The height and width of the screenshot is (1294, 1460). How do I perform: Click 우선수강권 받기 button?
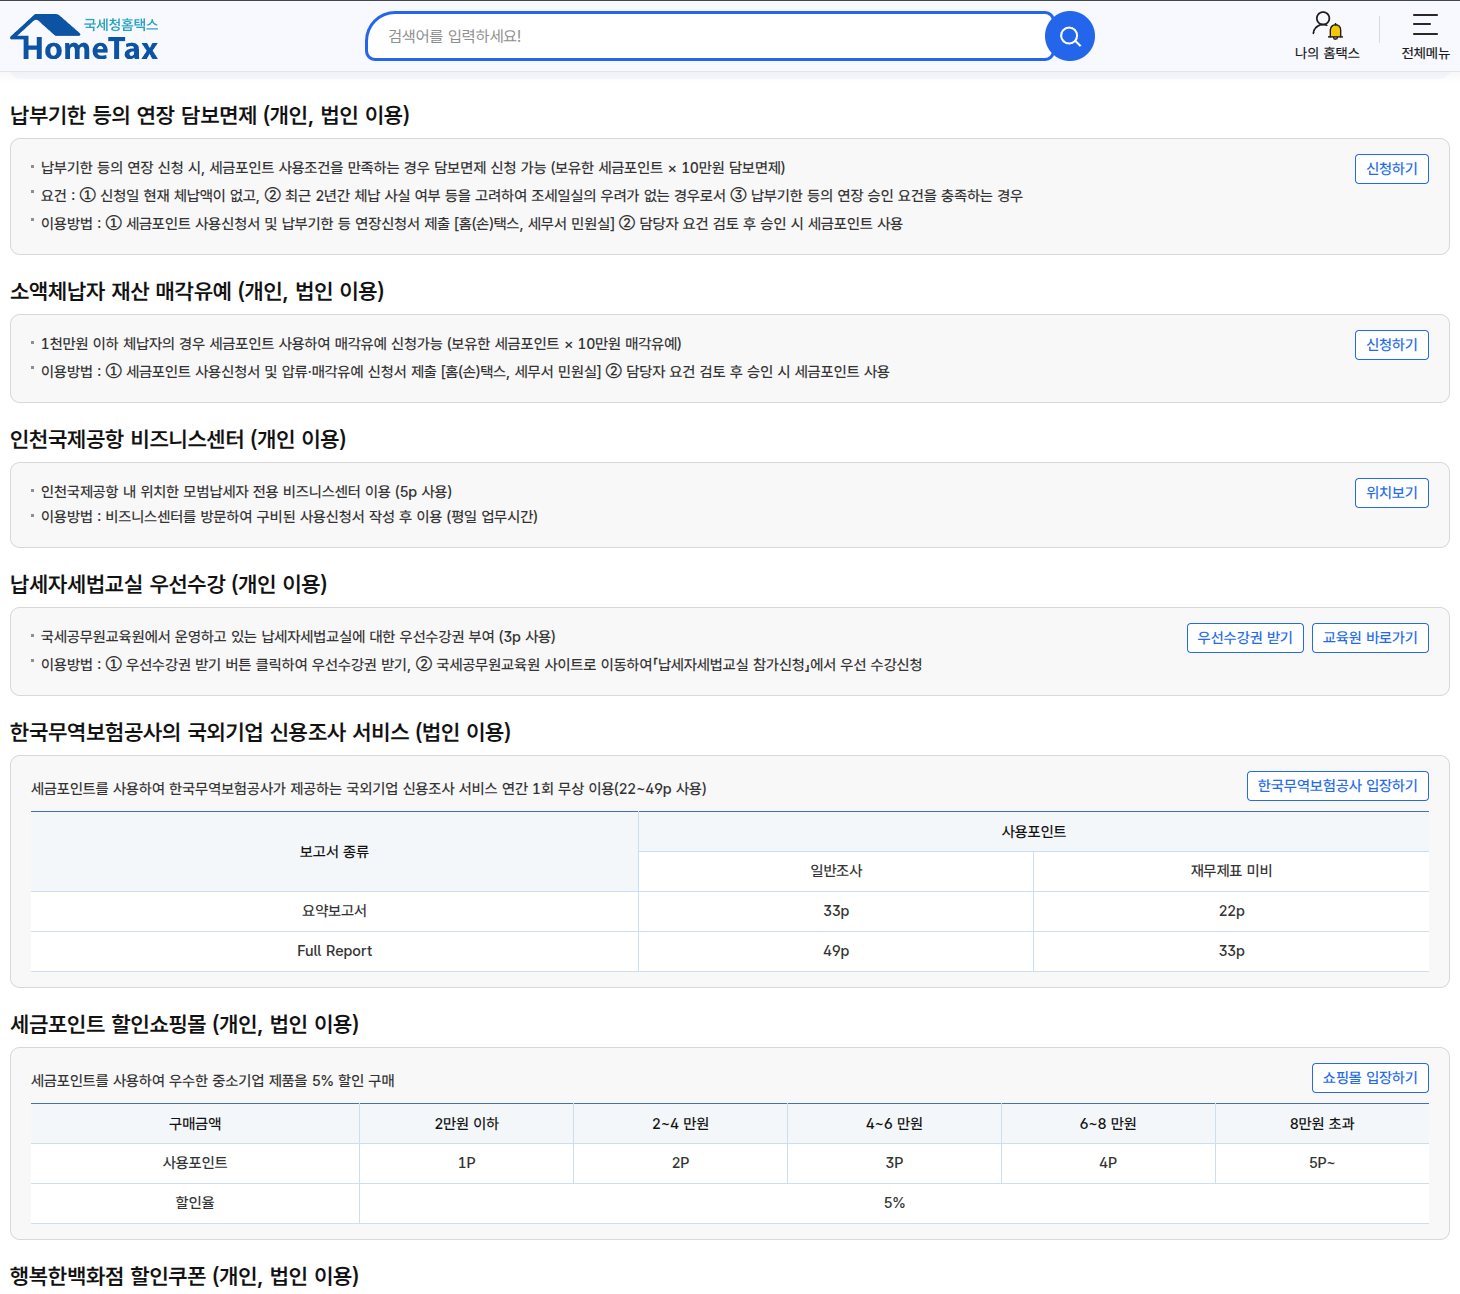click(1245, 637)
